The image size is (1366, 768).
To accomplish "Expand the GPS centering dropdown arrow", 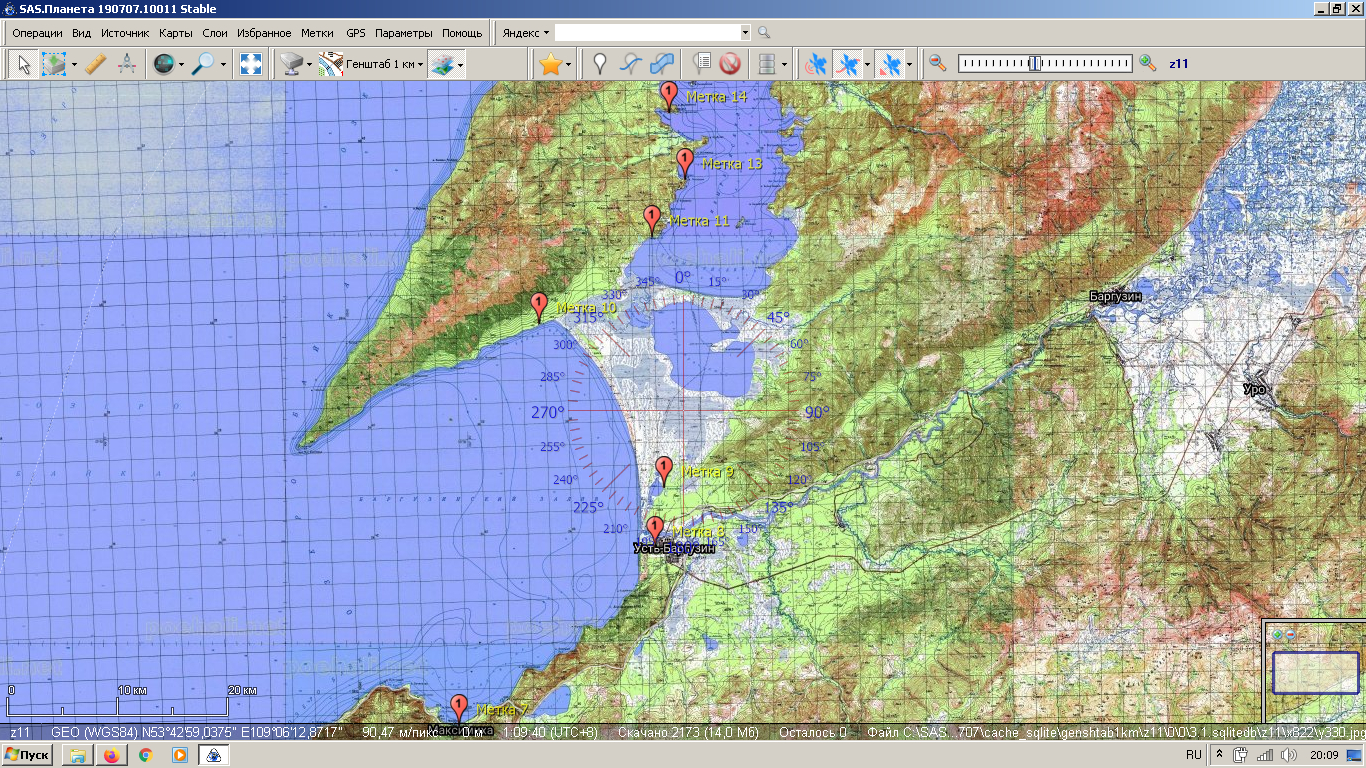I will [908, 64].
